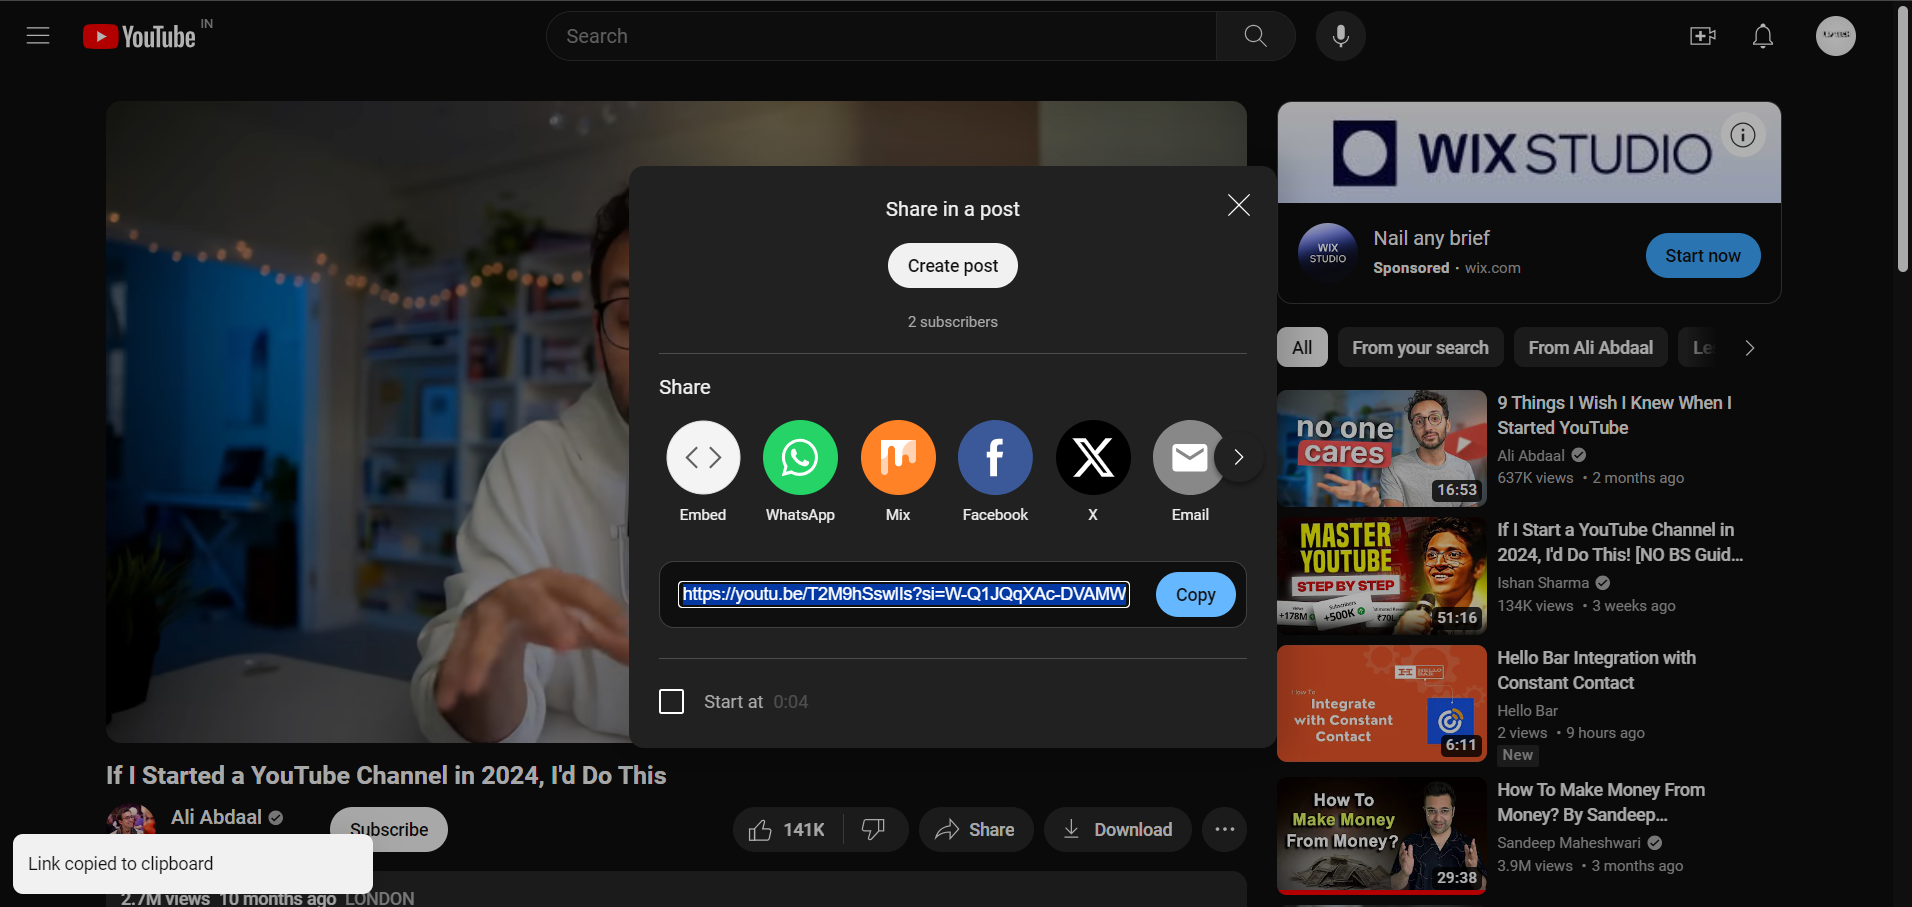The height and width of the screenshot is (907, 1912).
Task: Open the notifications bell
Action: pyautogui.click(x=1763, y=36)
